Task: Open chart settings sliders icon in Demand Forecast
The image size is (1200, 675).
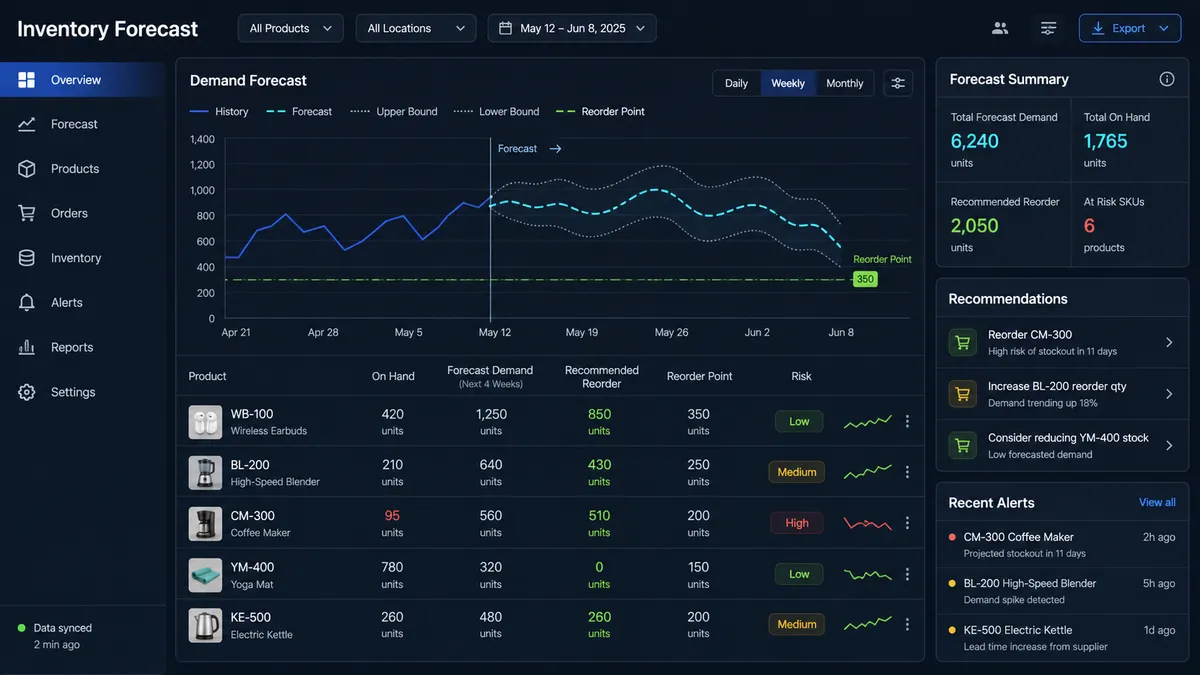Action: point(898,83)
